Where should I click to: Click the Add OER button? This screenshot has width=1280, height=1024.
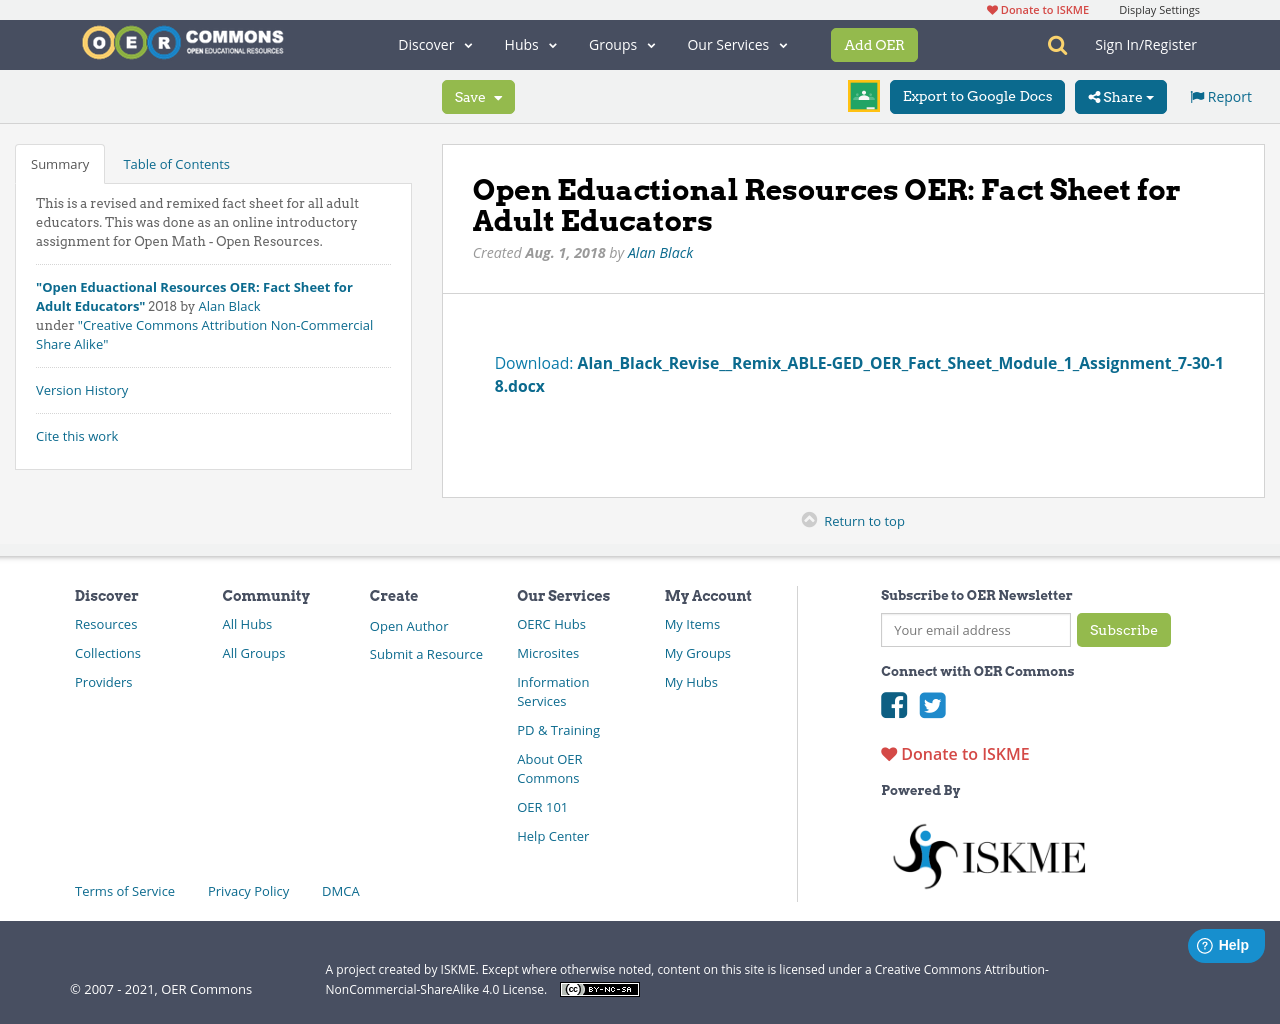point(874,44)
